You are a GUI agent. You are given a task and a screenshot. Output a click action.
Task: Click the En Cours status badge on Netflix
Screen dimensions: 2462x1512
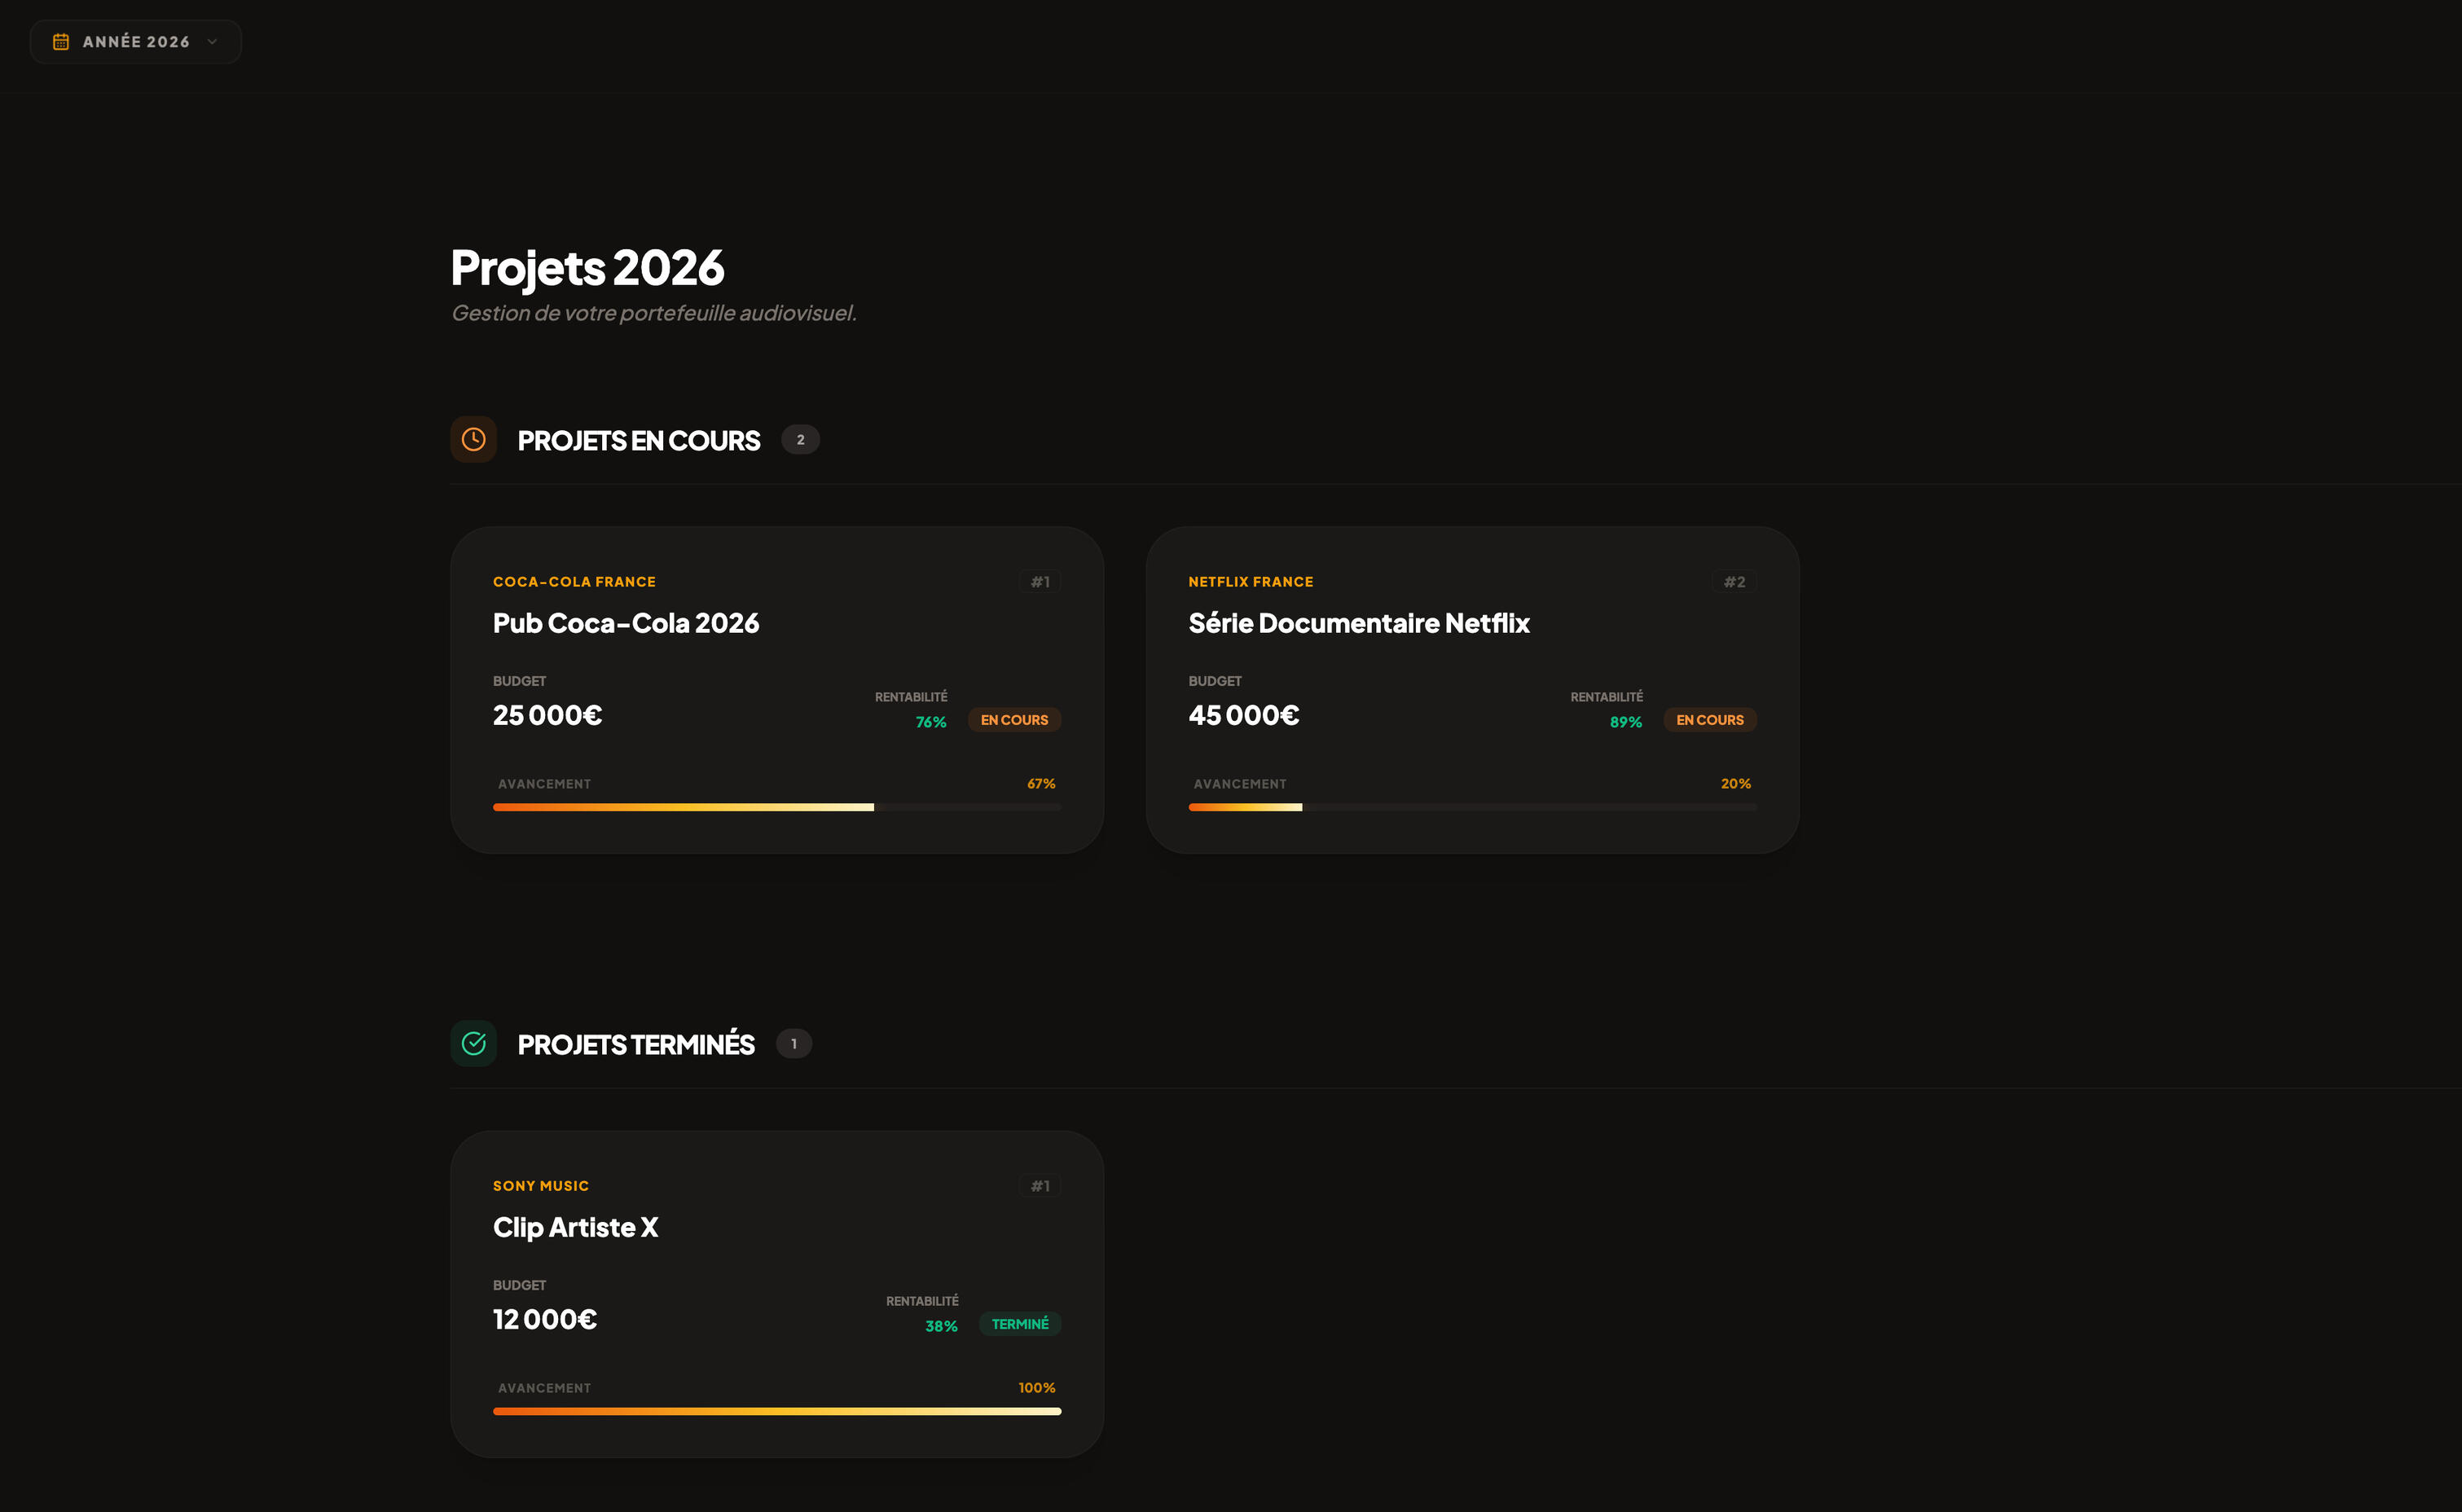click(x=1709, y=720)
